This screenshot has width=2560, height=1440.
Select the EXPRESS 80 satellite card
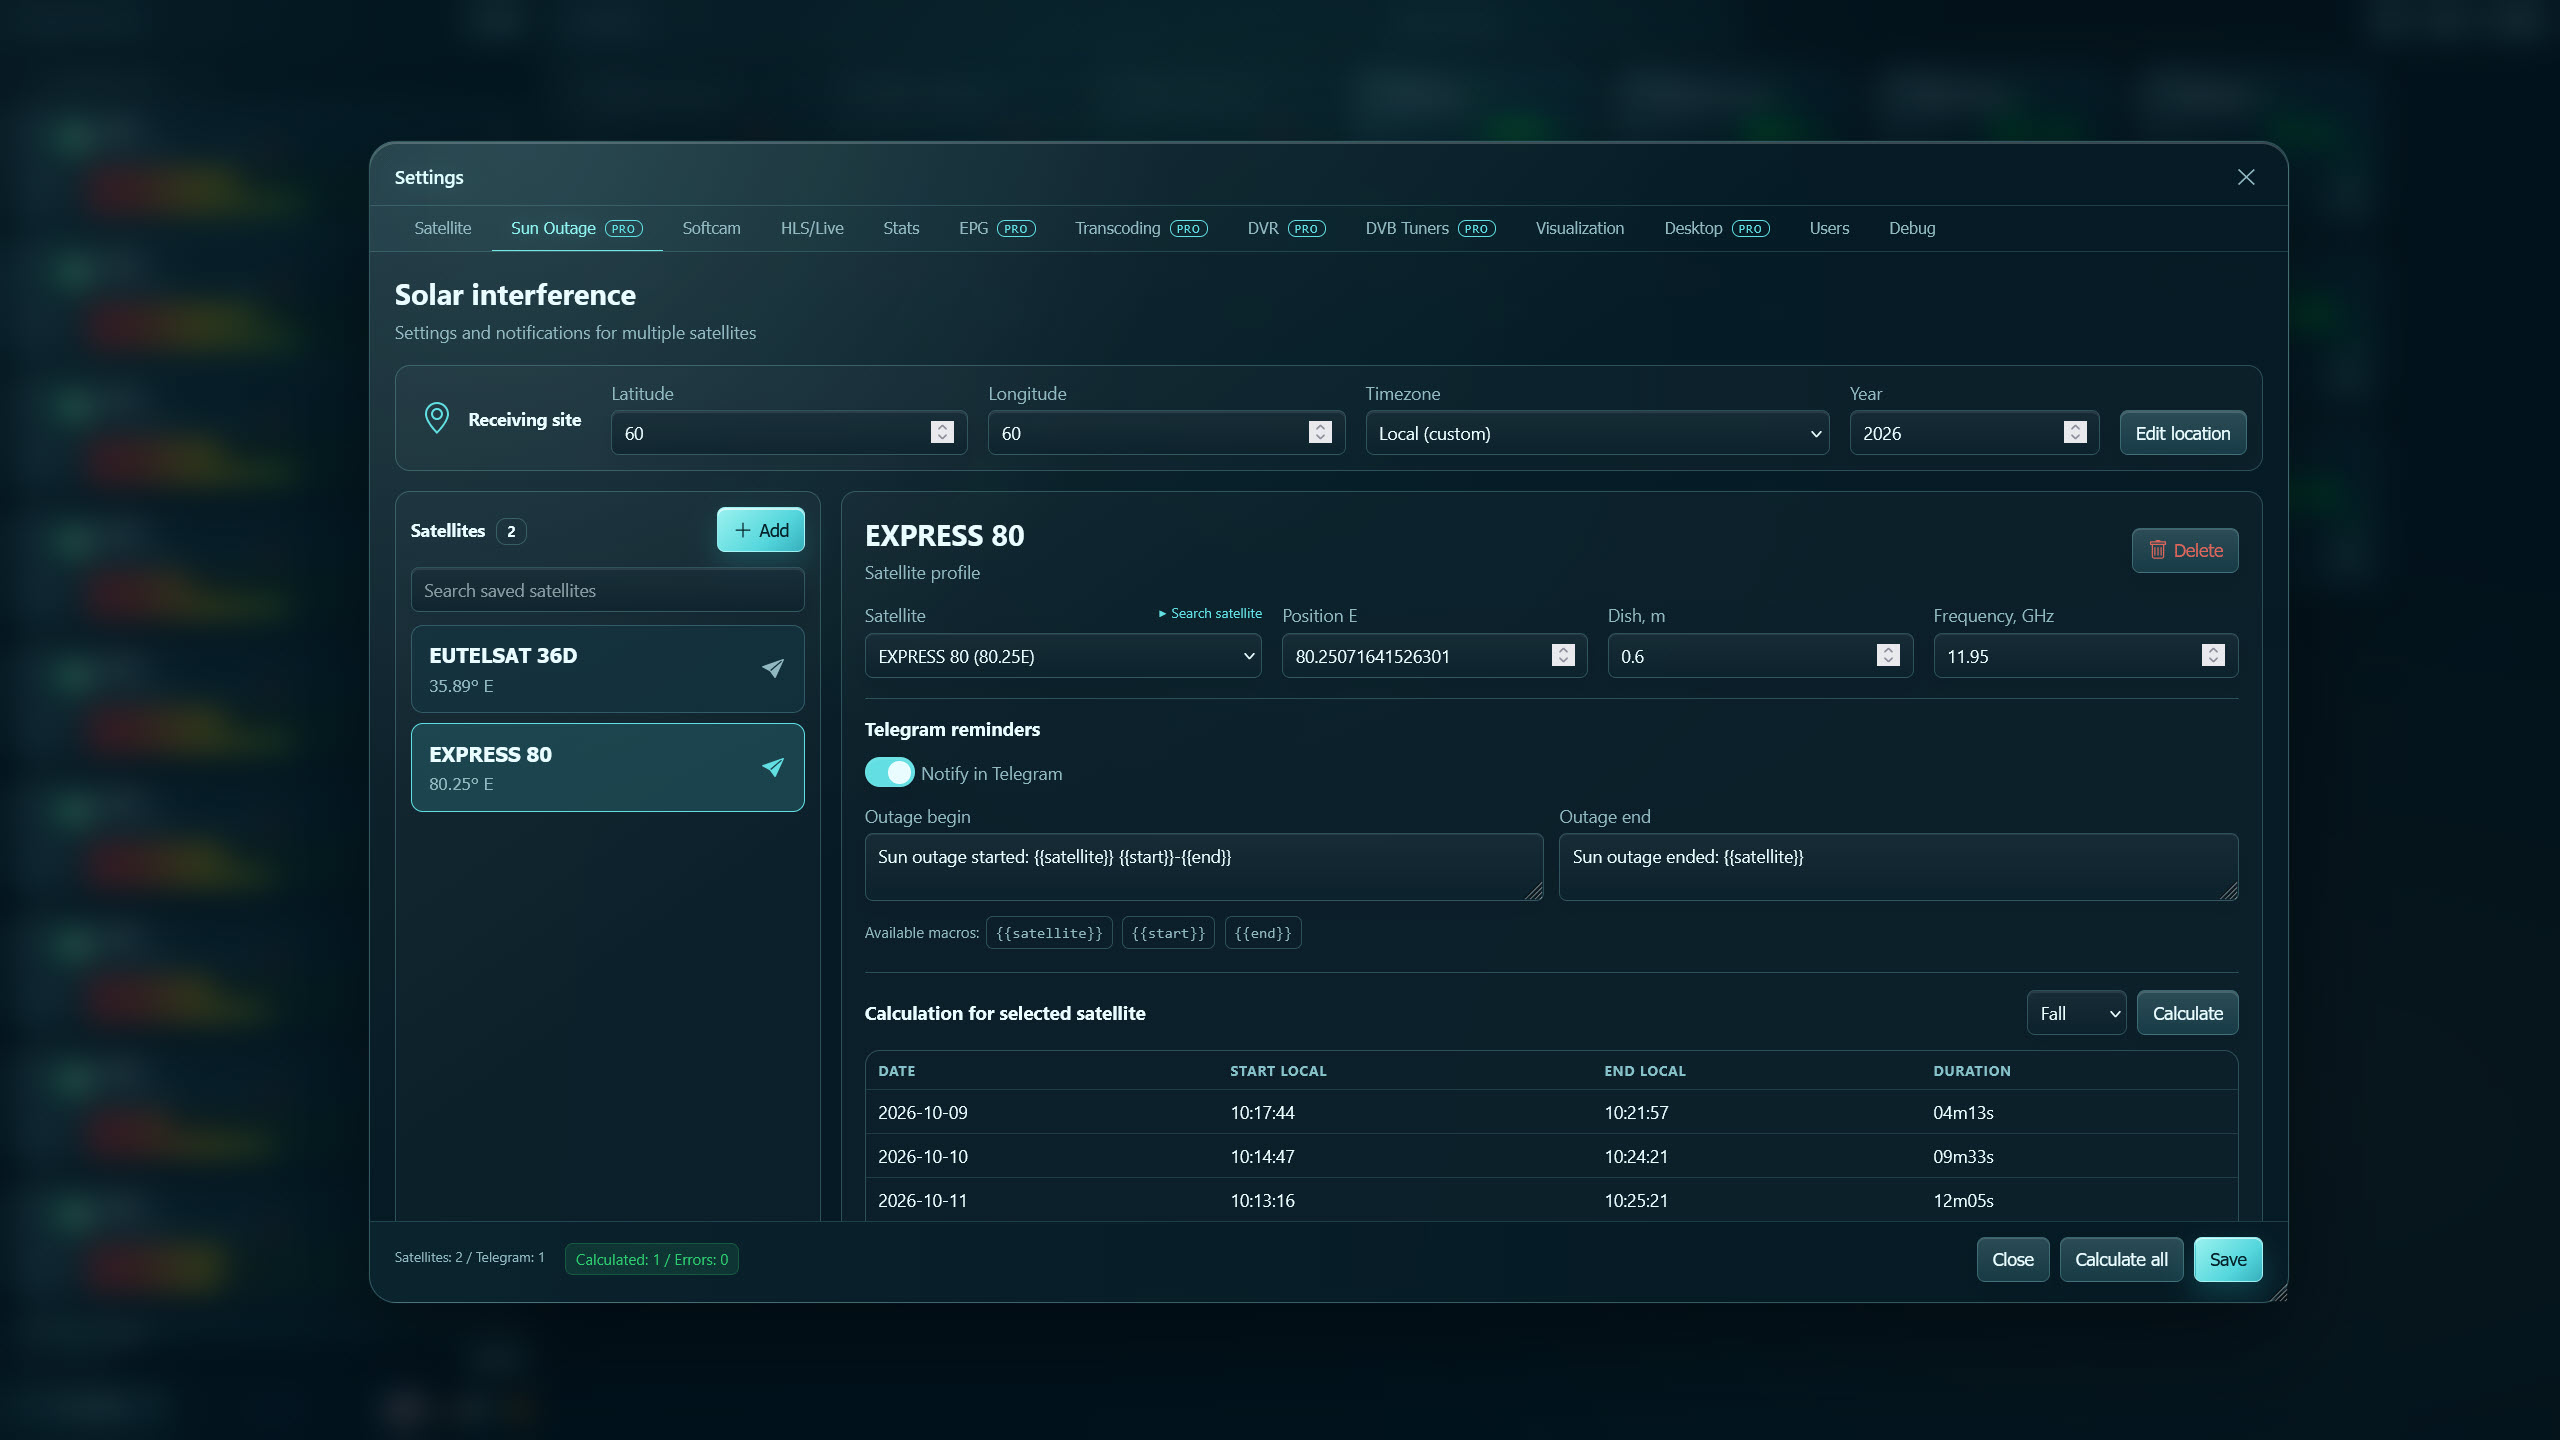pos(607,767)
